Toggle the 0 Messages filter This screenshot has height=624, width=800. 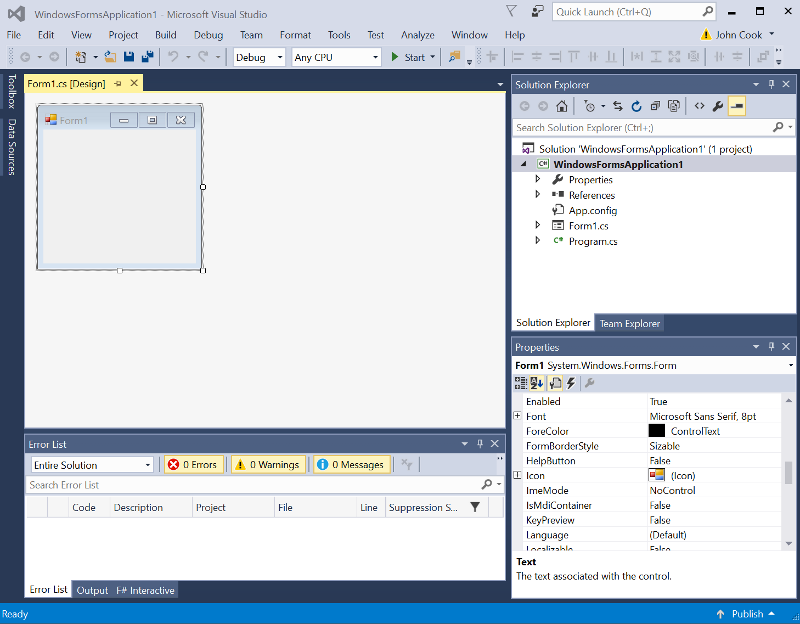352,464
